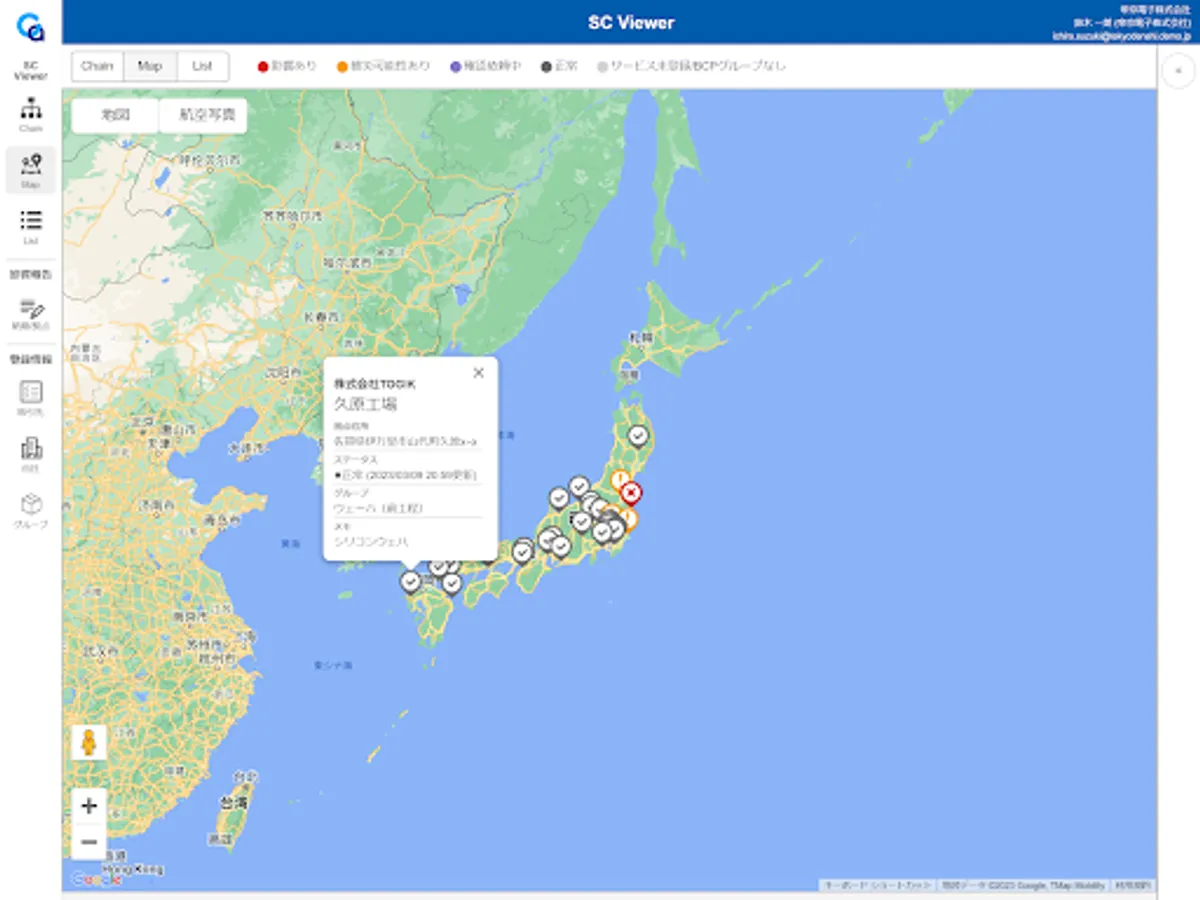
Task: Click the Street View pegman icon
Action: [x=89, y=743]
